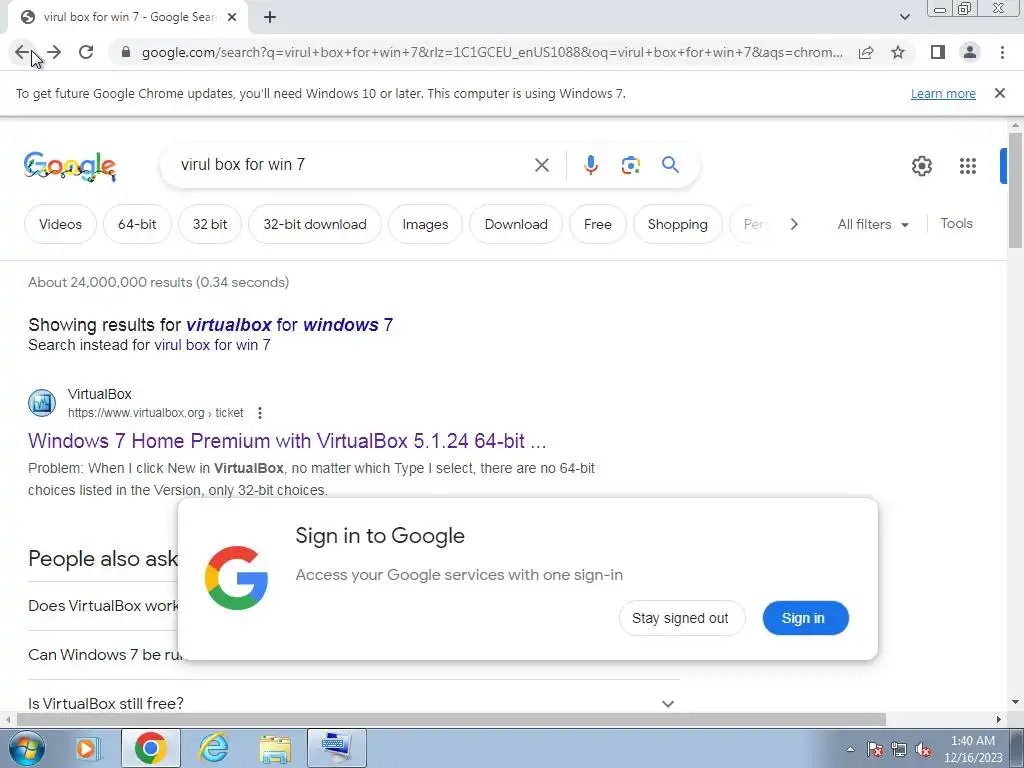Select the Images filter chip
The height and width of the screenshot is (768, 1024).
coord(425,224)
